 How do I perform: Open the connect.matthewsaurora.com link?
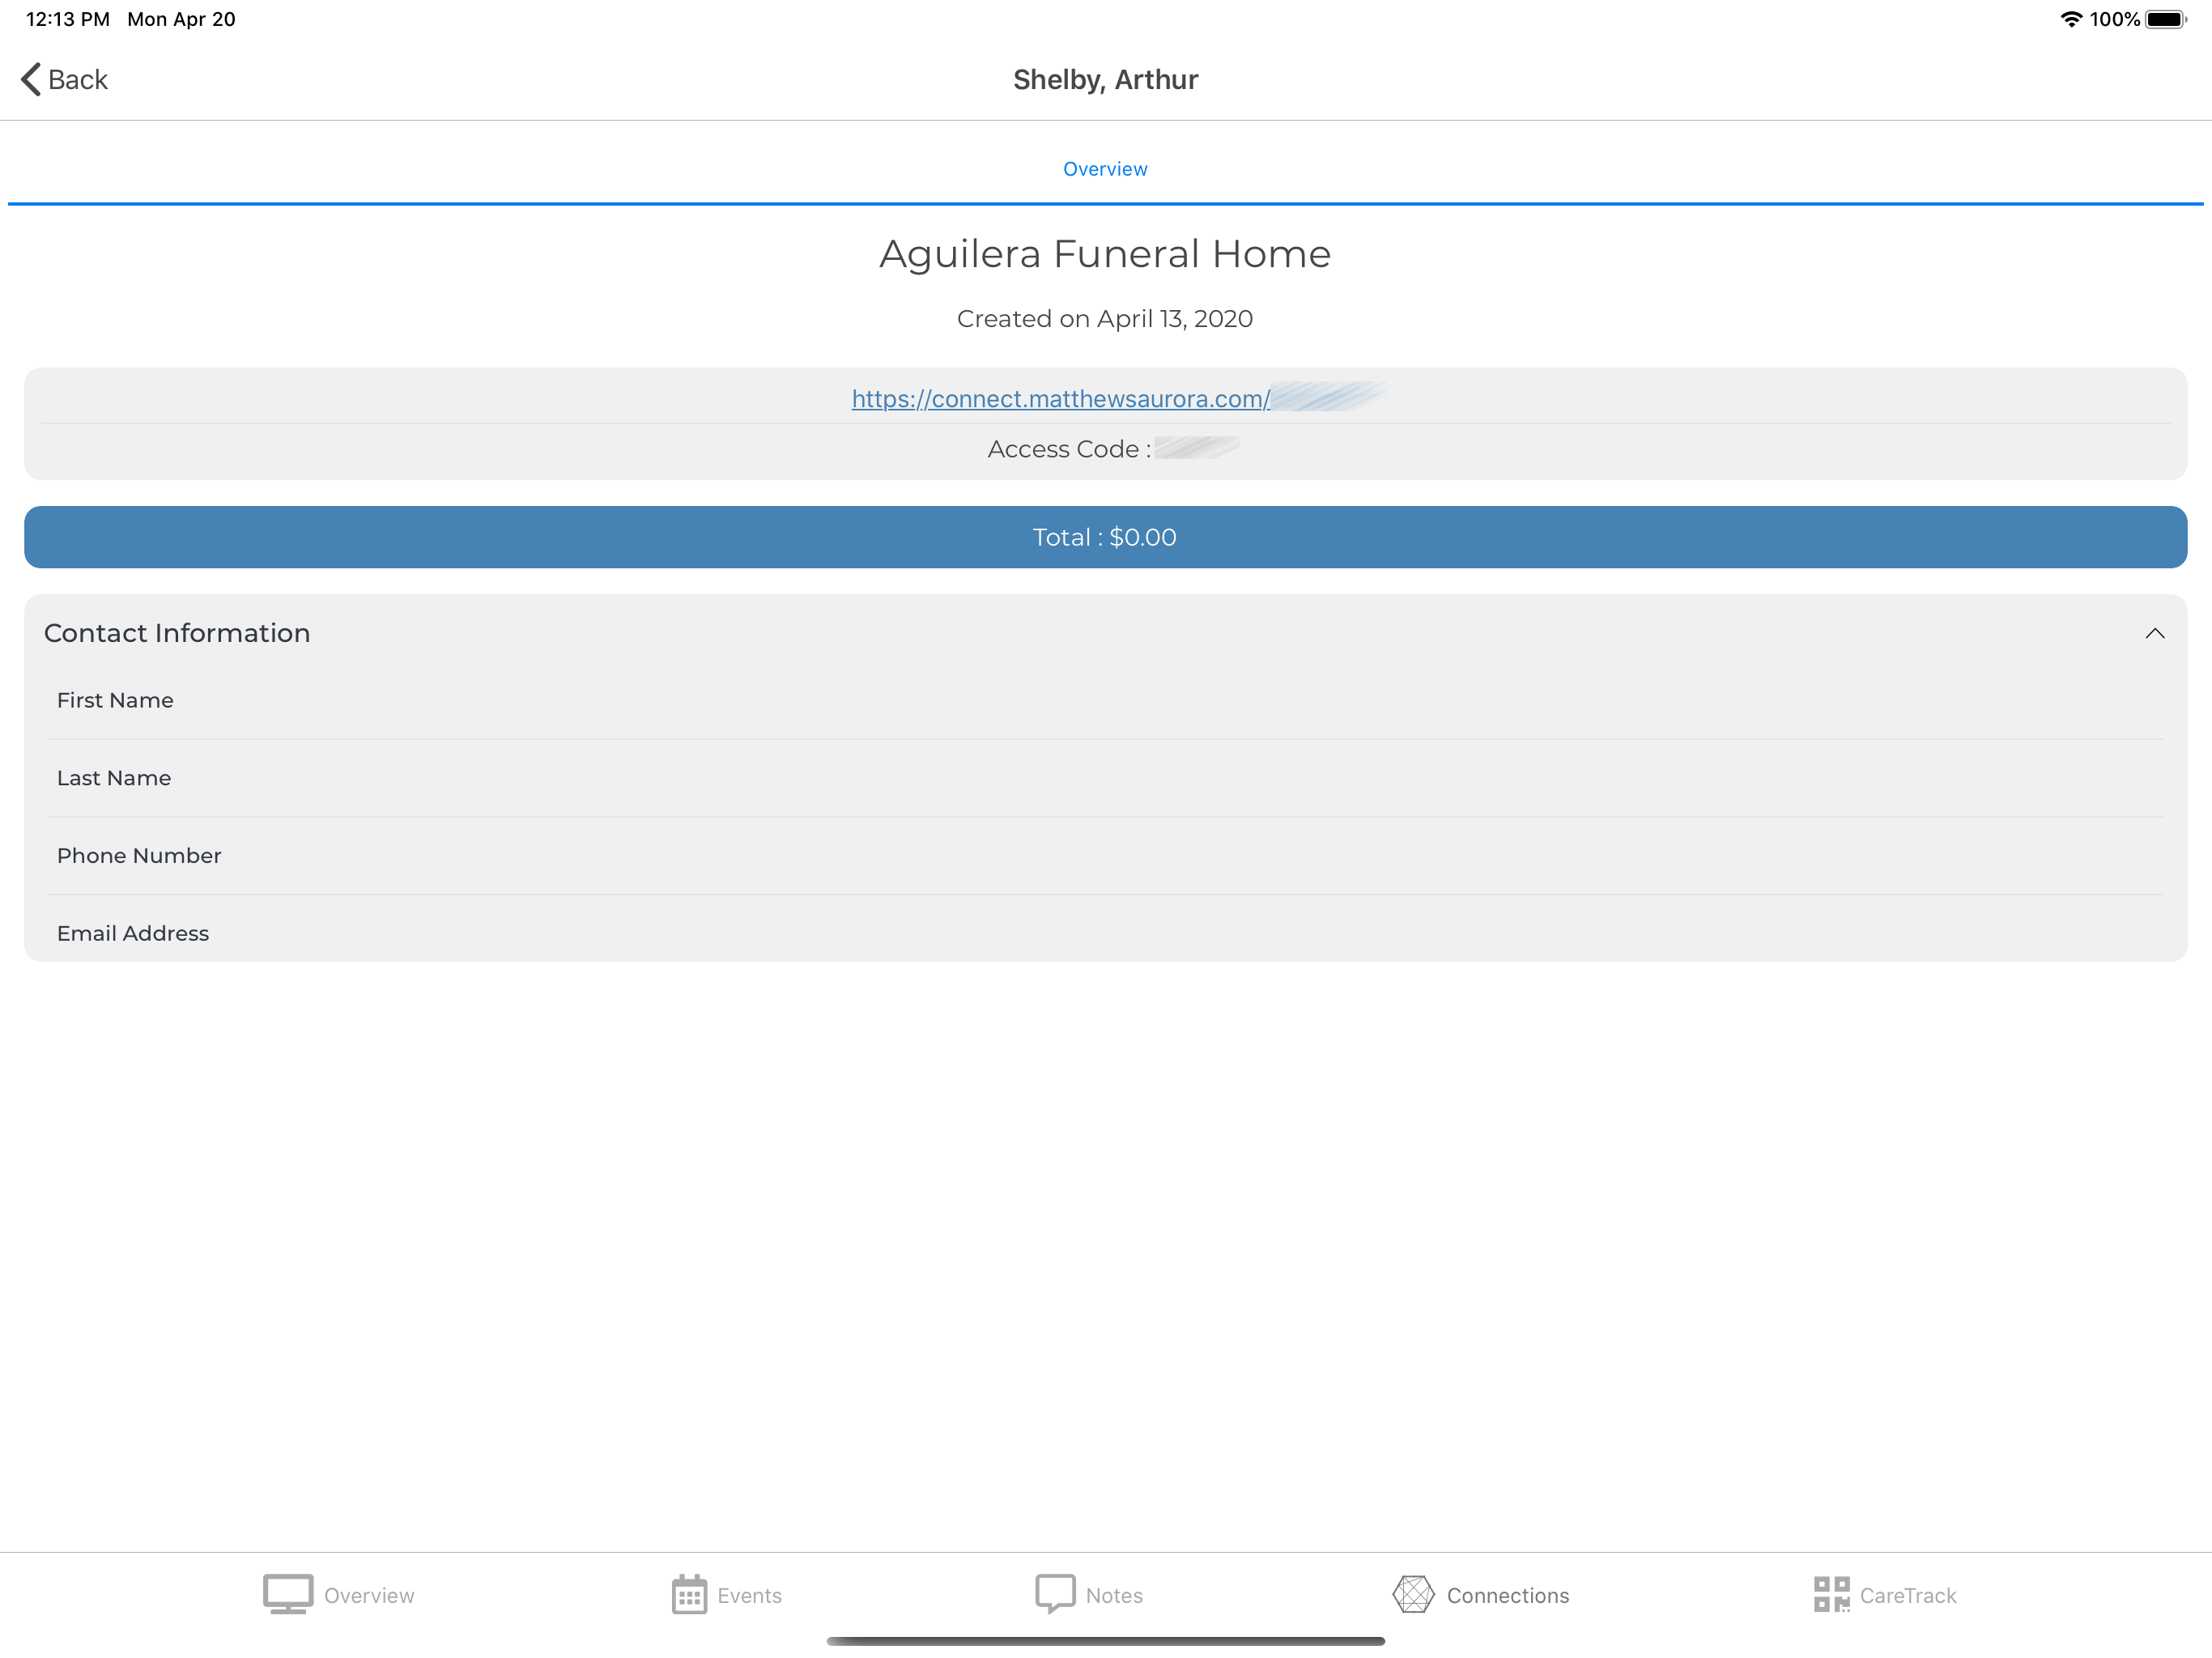coord(1061,398)
